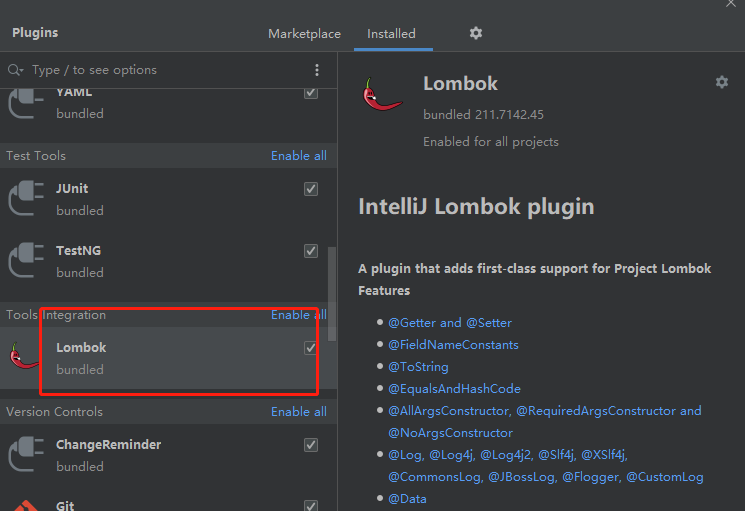Open the @EqualsAndHashCode link

point(454,389)
